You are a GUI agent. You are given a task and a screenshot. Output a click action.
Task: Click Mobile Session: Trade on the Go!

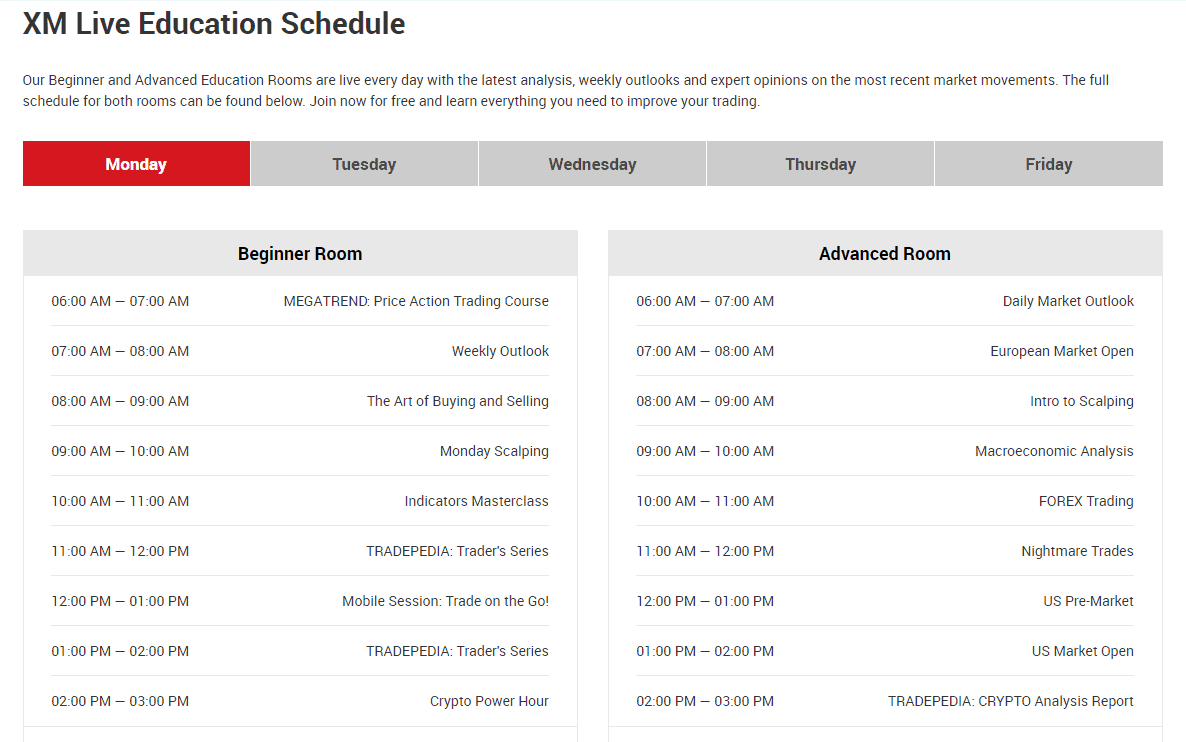coord(445,601)
